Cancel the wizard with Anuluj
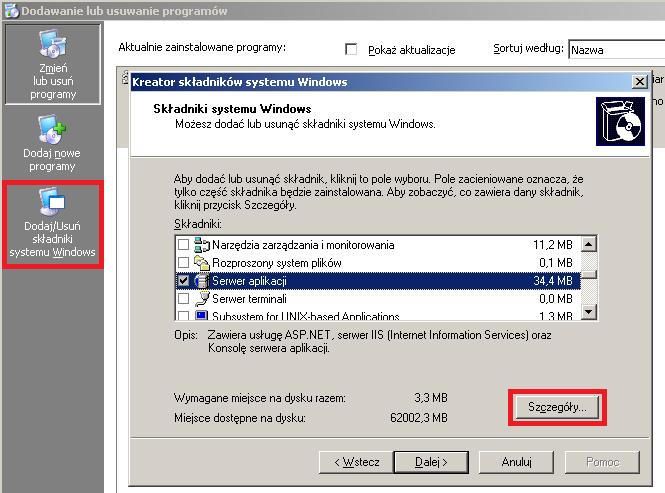Image resolution: width=665 pixels, height=493 pixels. (516, 462)
